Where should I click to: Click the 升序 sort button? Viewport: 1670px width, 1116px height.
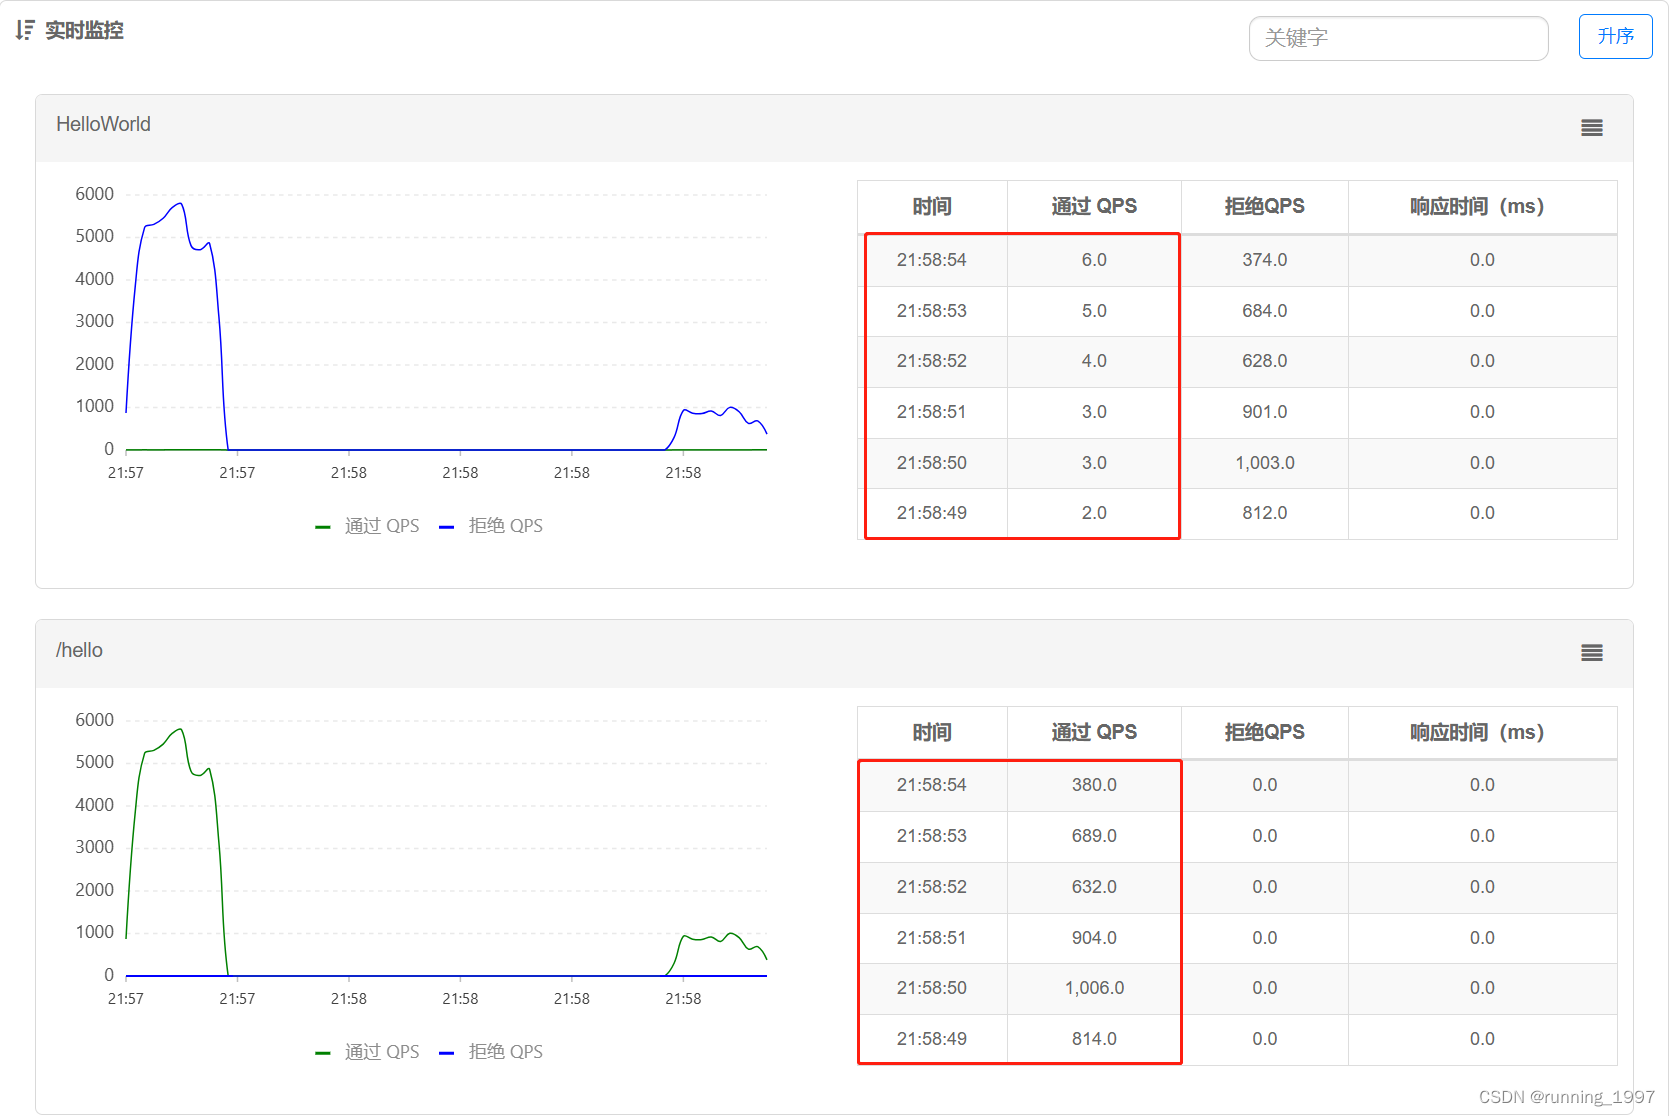tap(1615, 36)
